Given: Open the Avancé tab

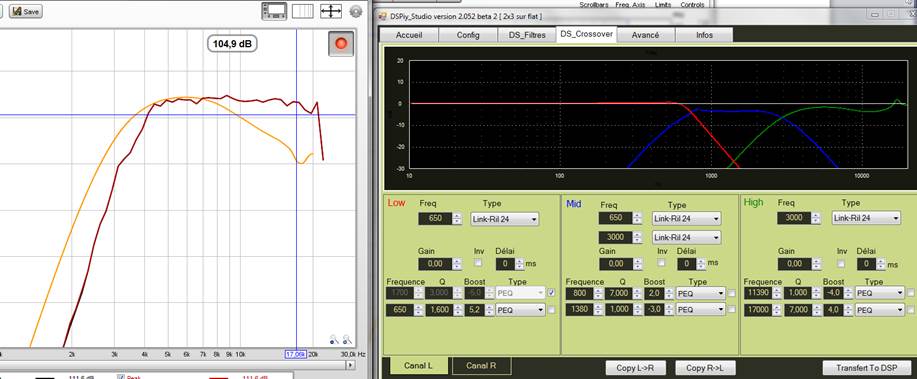Looking at the screenshot, I should point(646,35).
